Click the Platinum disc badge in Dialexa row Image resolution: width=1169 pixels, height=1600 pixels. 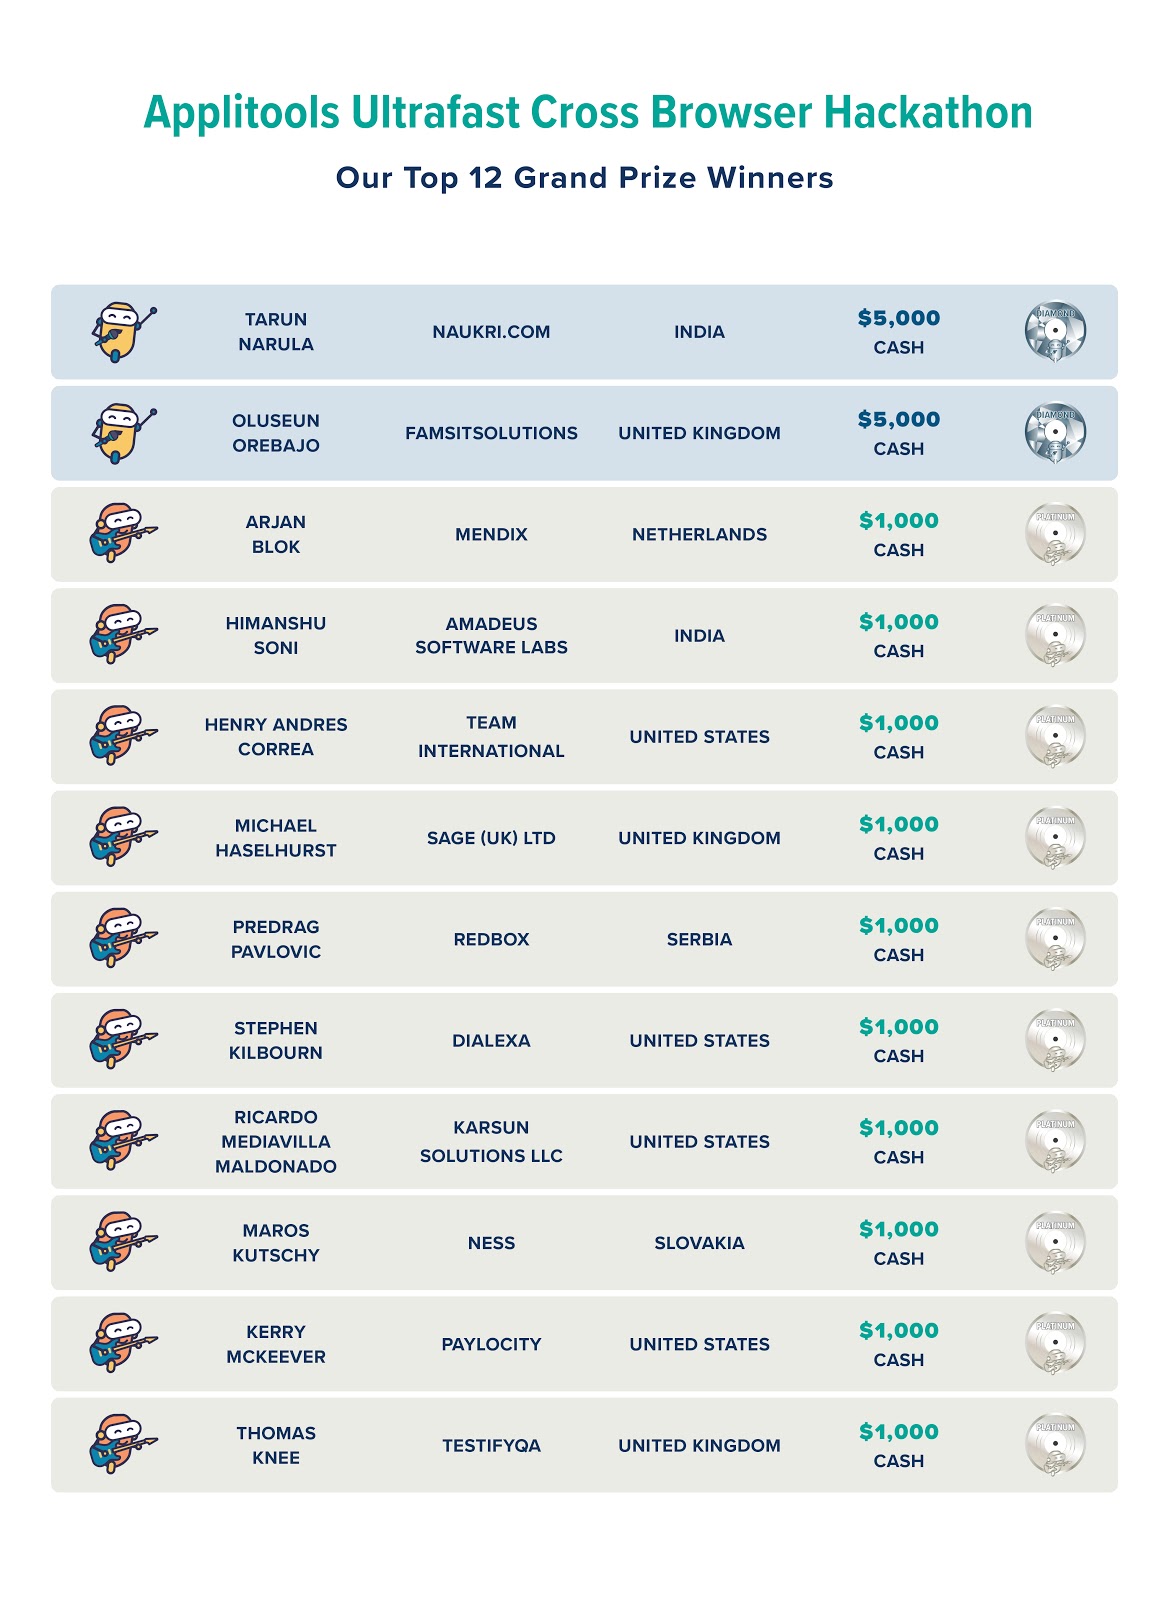pos(1055,1040)
